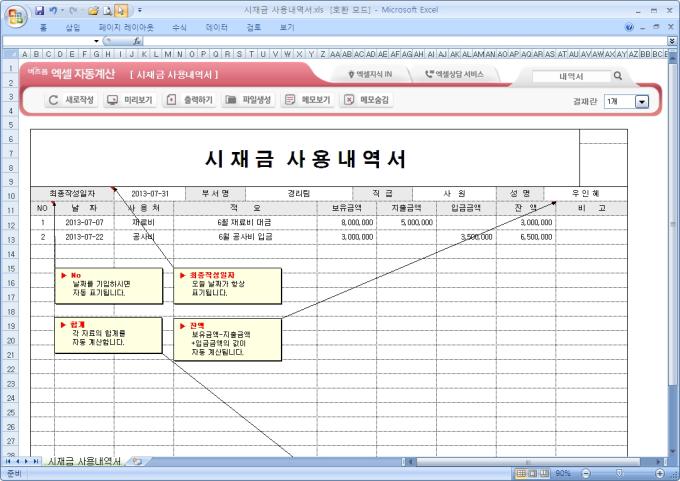Viewport: 680px width, 481px height.
Task: Open the Undo history dropdown arrow
Action: (62, 10)
